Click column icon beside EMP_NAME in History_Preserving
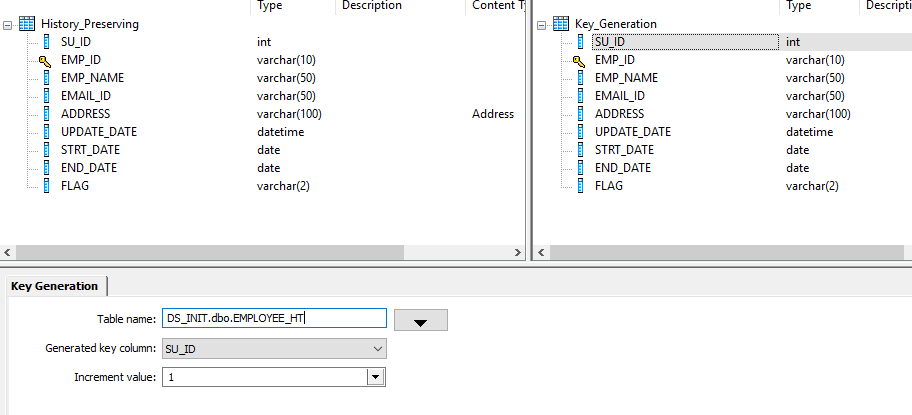This screenshot has height=415, width=912. pos(47,78)
